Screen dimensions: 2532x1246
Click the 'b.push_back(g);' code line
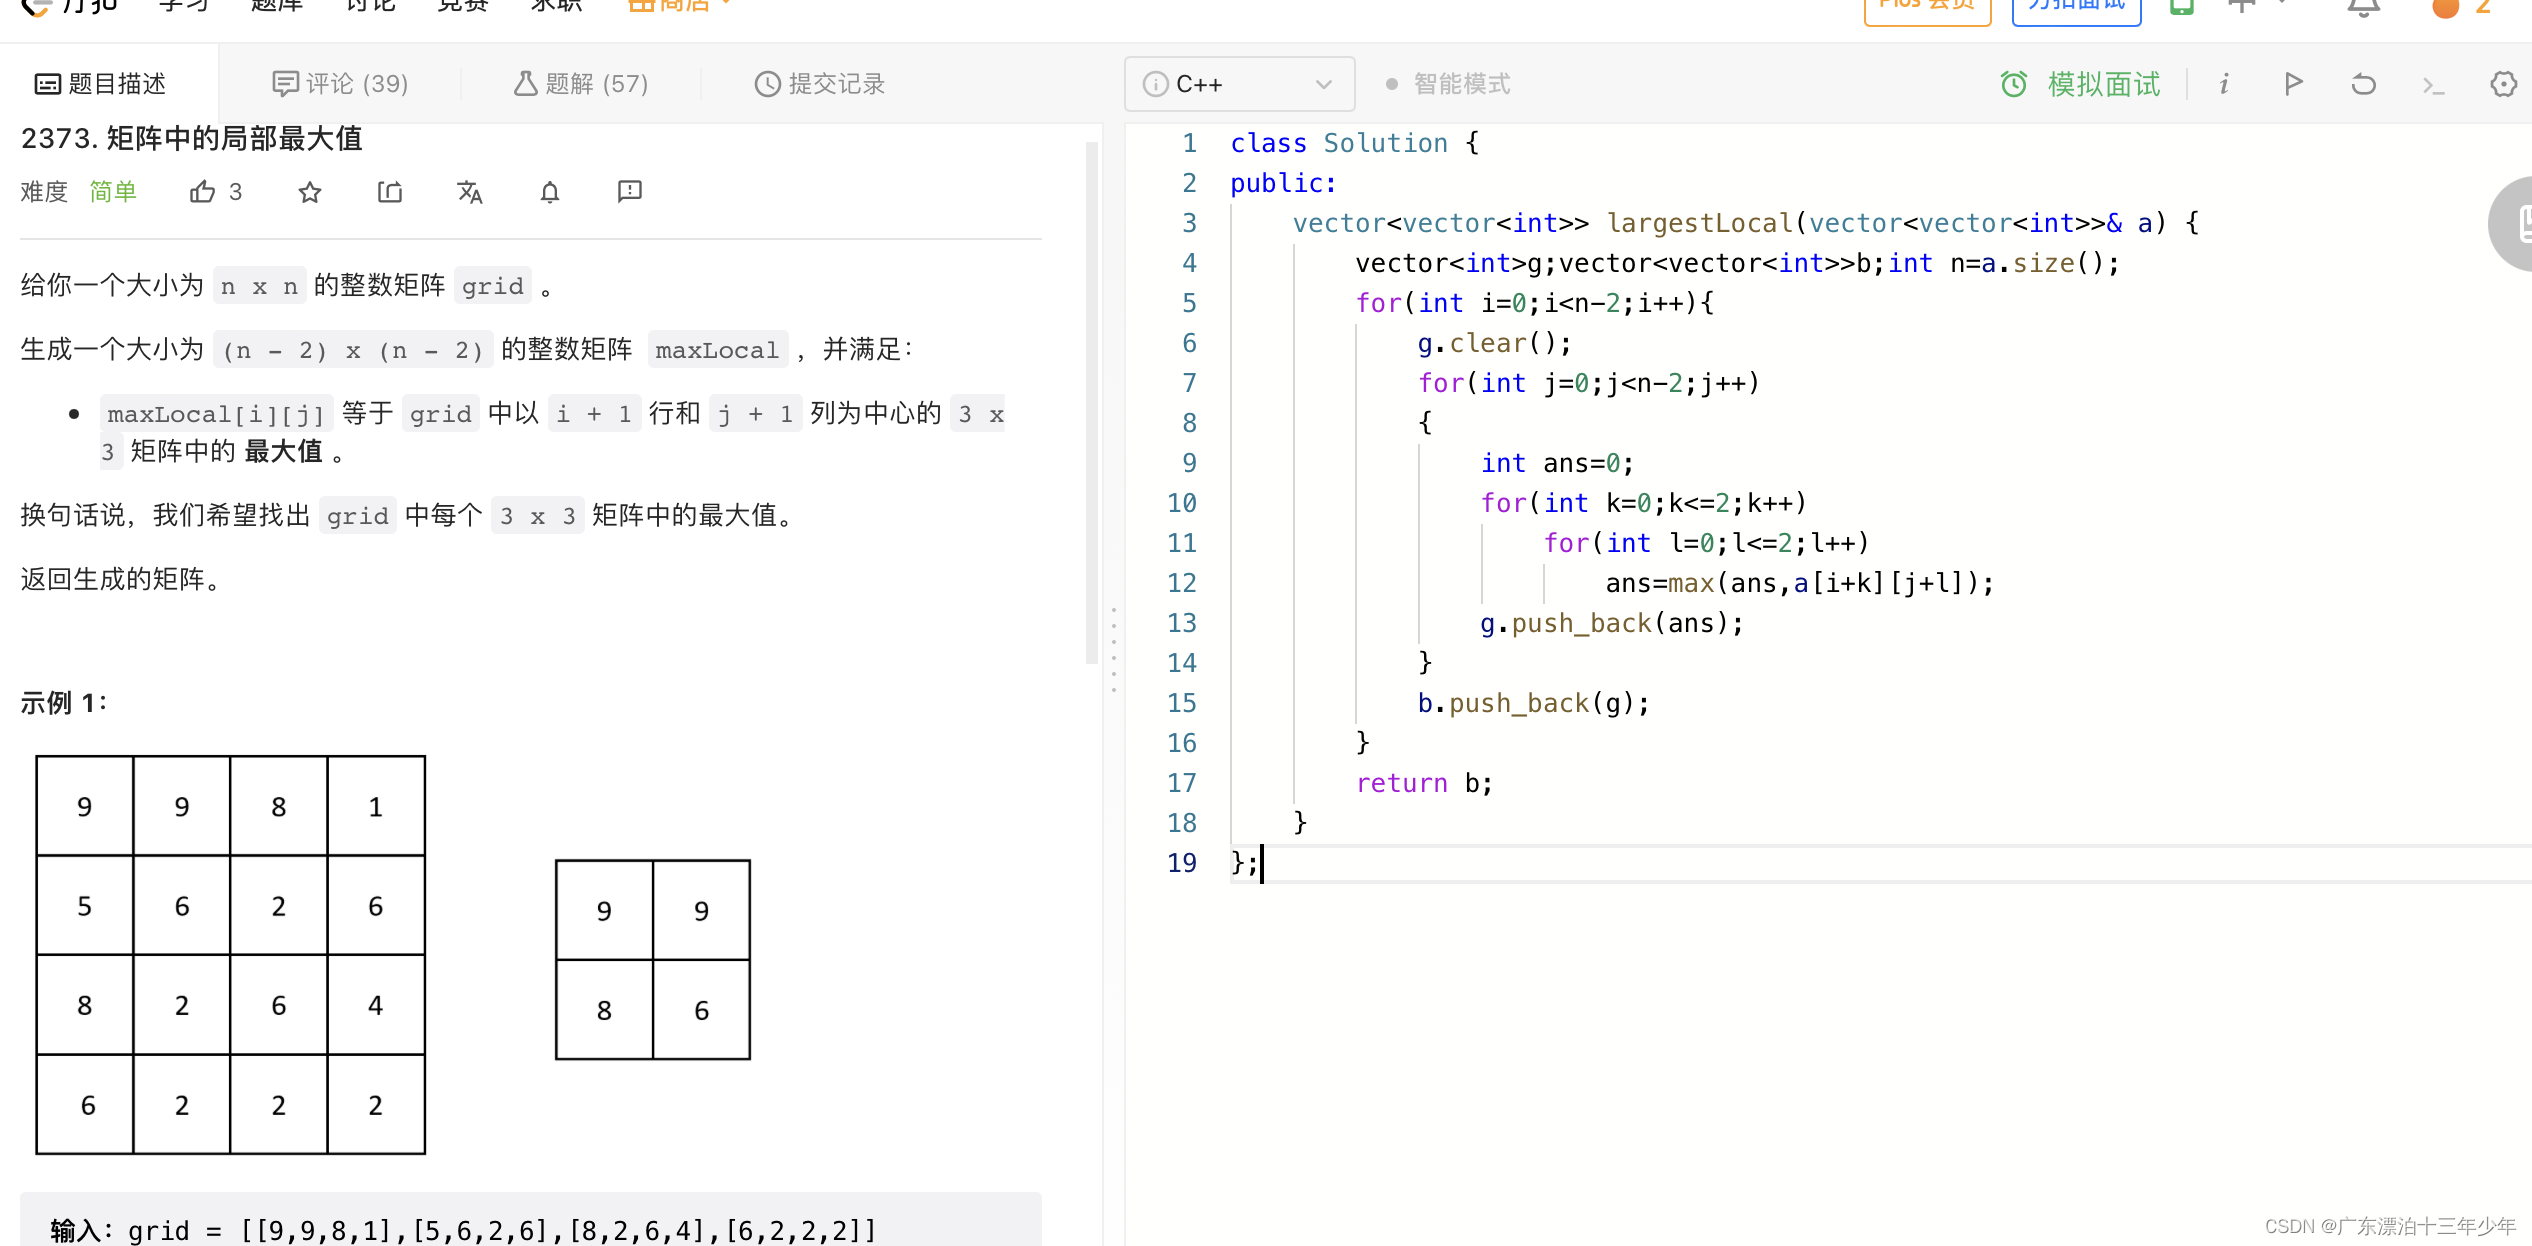[1533, 703]
